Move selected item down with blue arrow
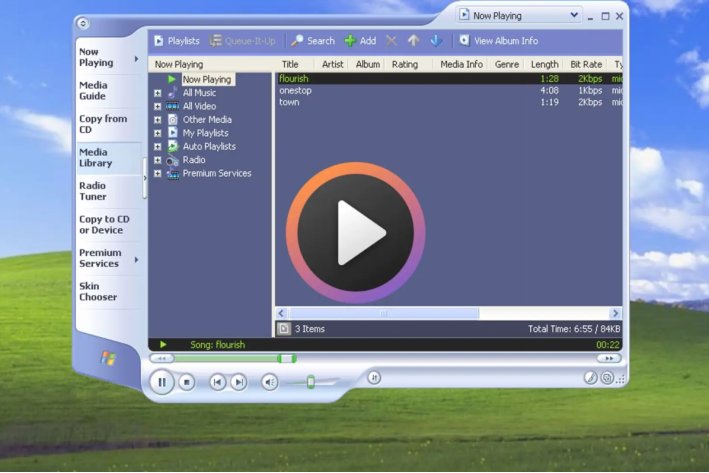The image size is (709, 473). click(x=435, y=41)
